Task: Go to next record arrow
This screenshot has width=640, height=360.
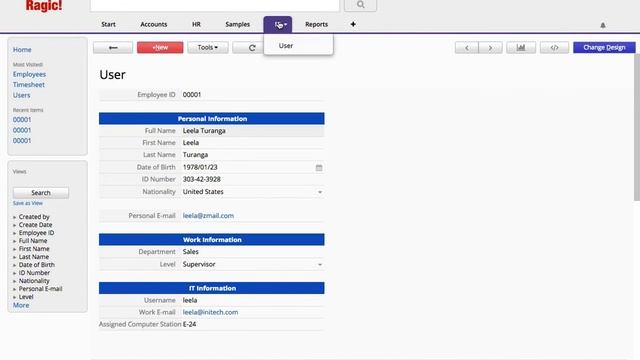Action: pyautogui.click(x=490, y=48)
